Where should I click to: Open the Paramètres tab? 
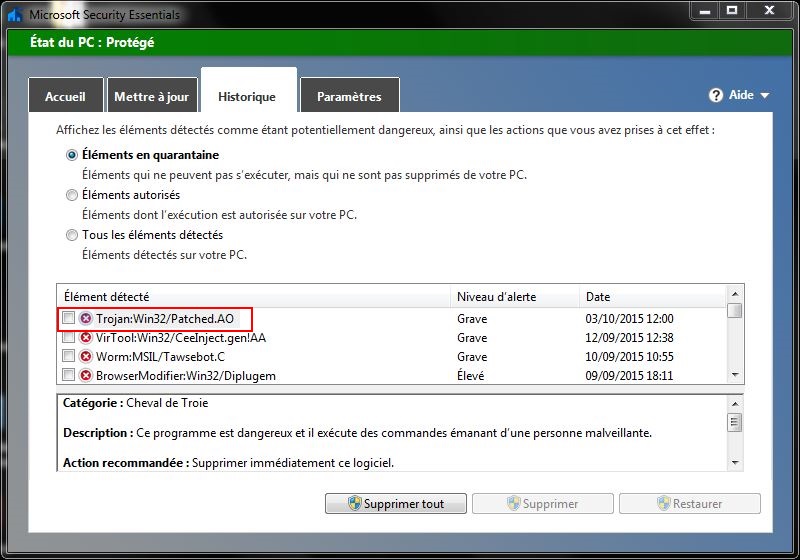pos(349,97)
